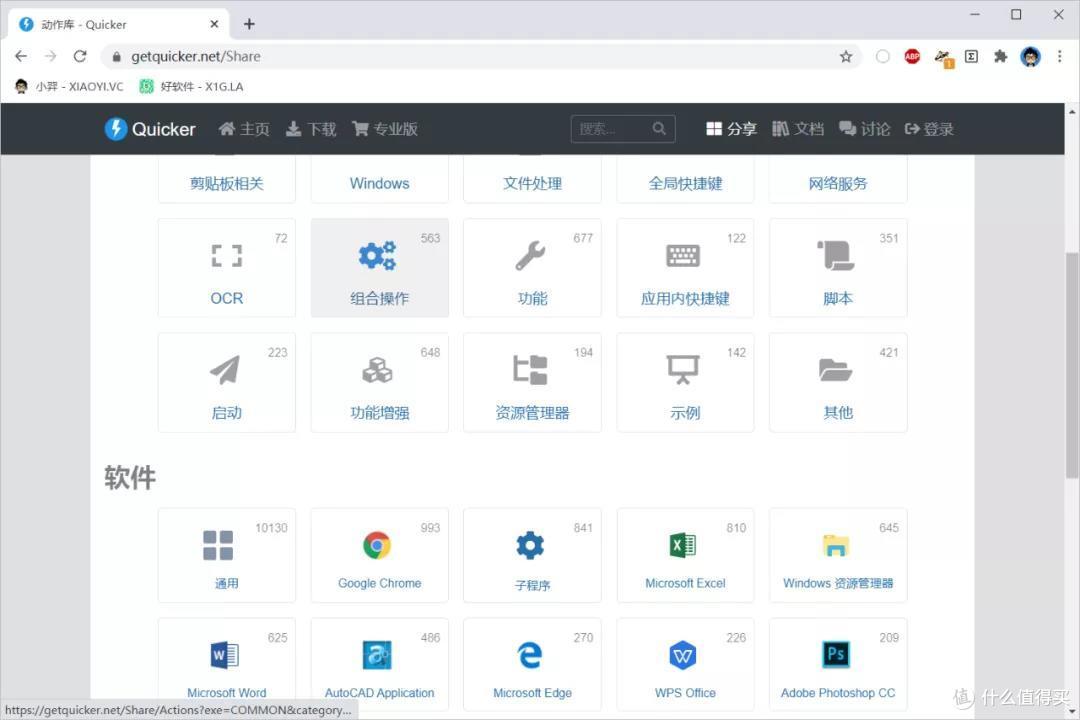The image size is (1080, 720).
Task: Open the Microsoft Edge tile
Action: [532, 664]
